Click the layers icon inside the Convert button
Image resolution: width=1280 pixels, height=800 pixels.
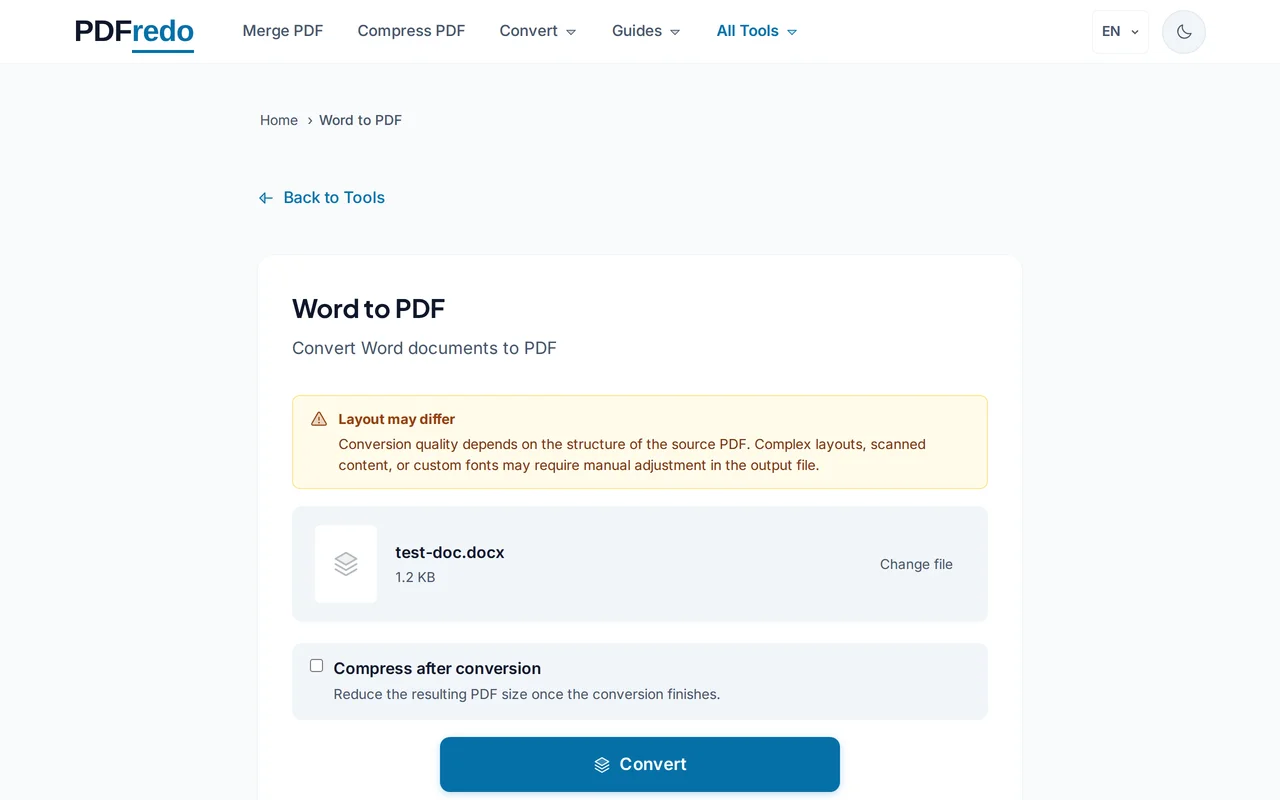601,764
